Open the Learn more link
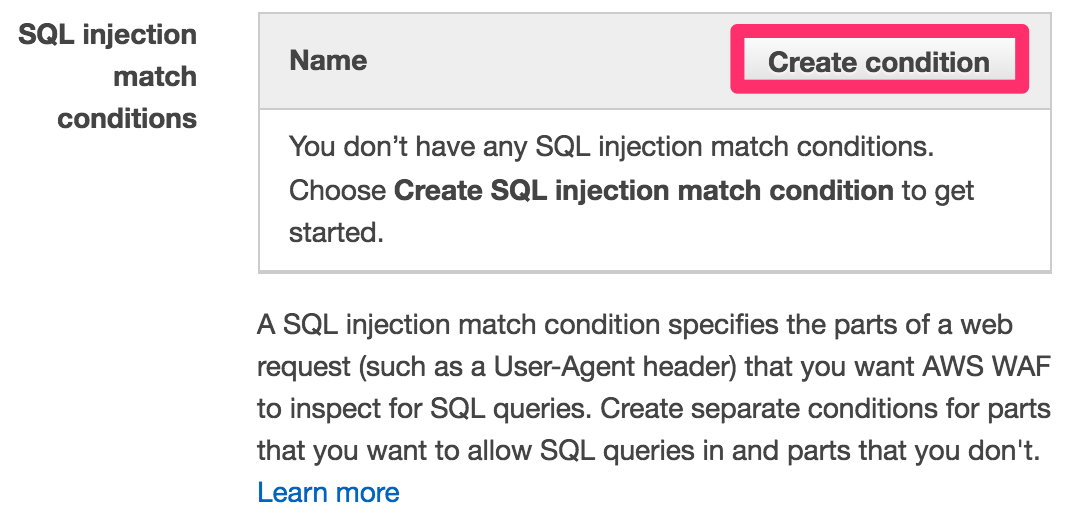This screenshot has width=1078, height=524. (328, 493)
